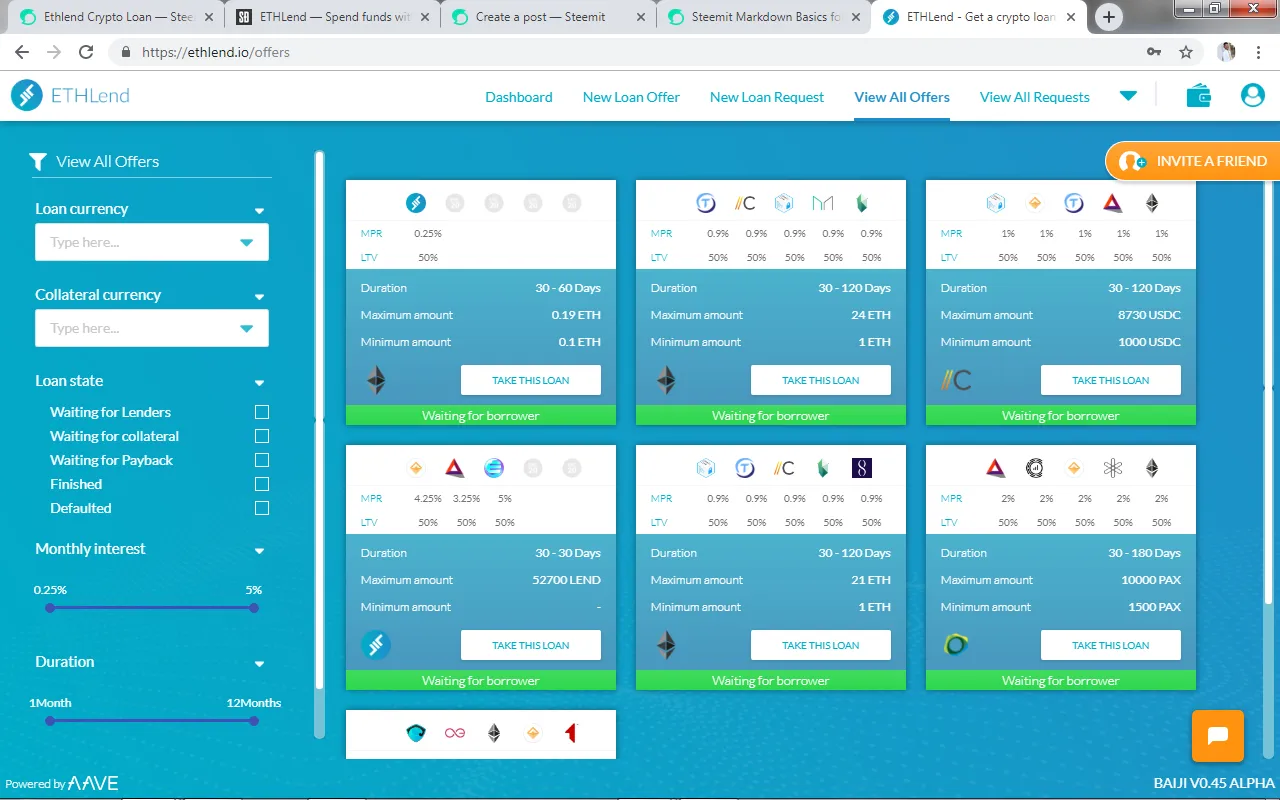Open New Loan Offer page

(x=631, y=97)
